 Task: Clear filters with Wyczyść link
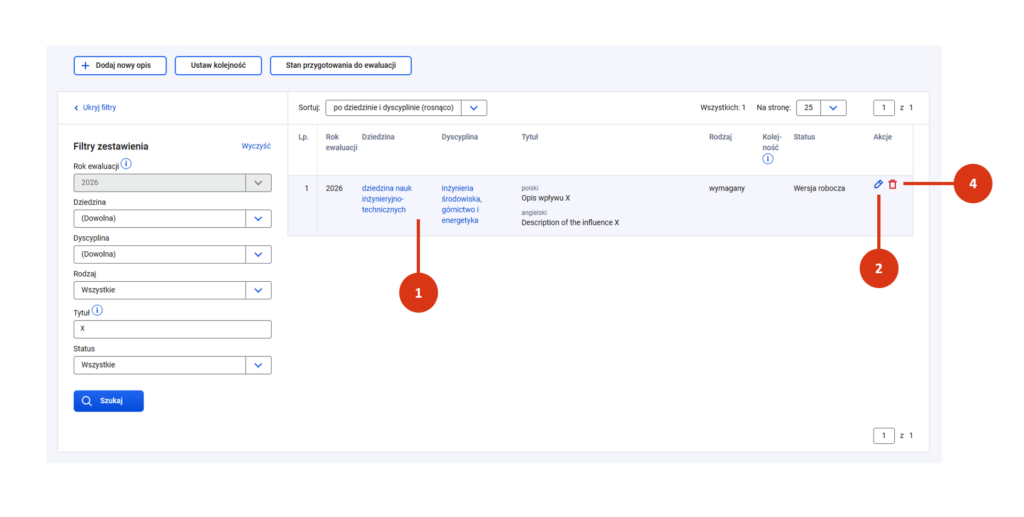(256, 145)
